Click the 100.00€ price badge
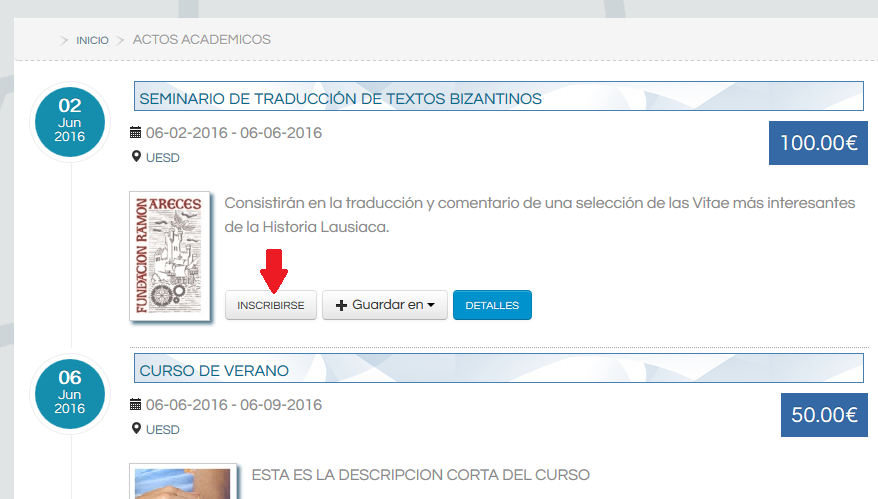 tap(818, 143)
